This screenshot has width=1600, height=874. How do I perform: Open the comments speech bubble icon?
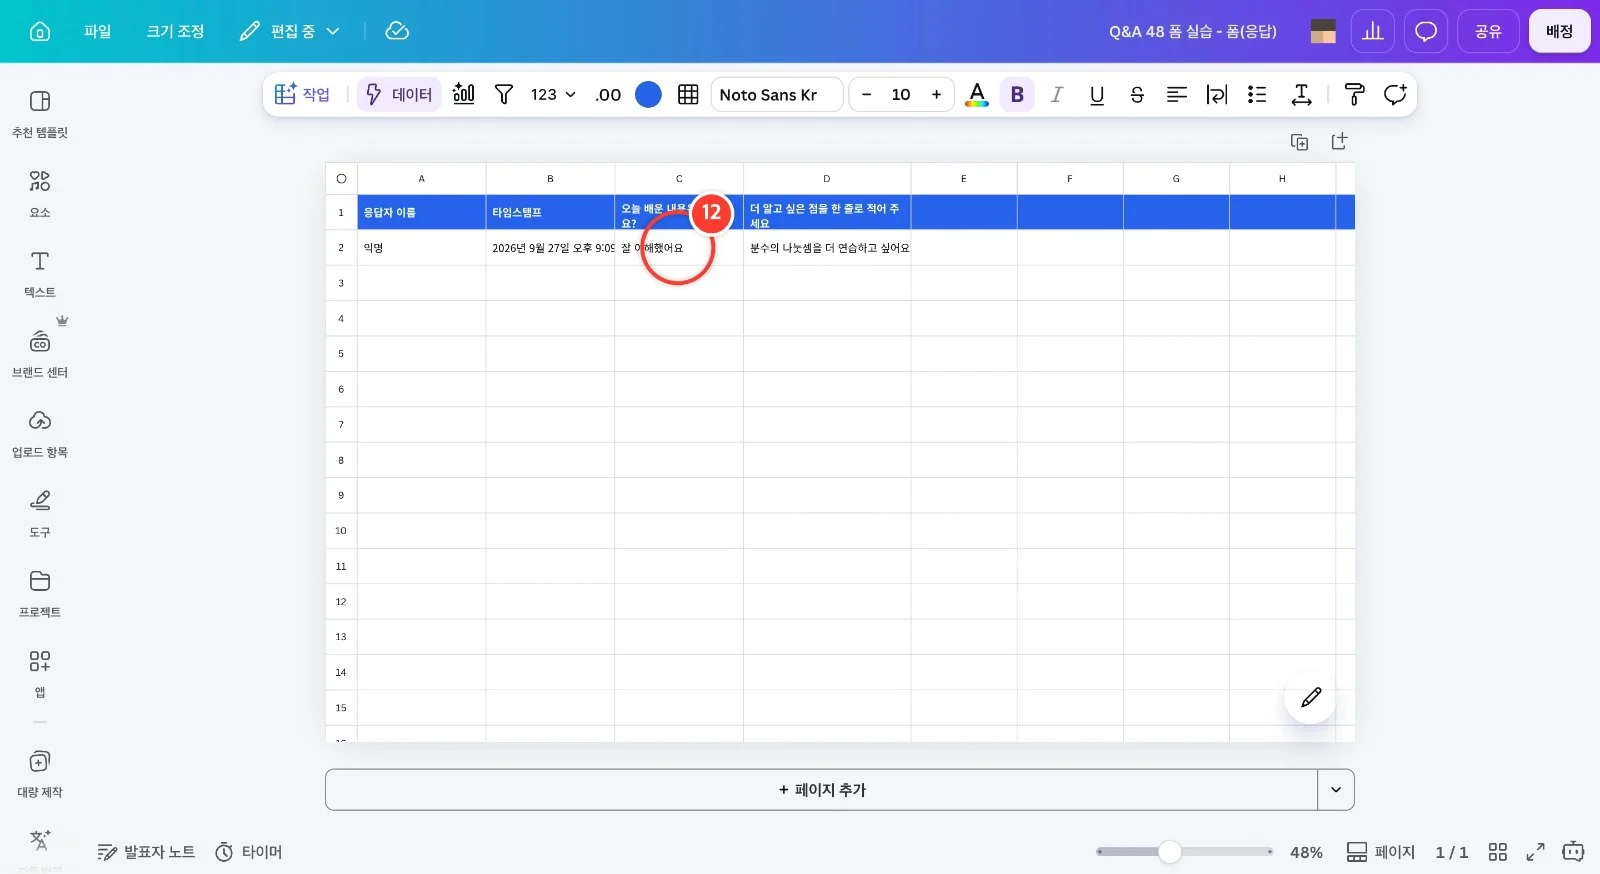click(x=1426, y=31)
